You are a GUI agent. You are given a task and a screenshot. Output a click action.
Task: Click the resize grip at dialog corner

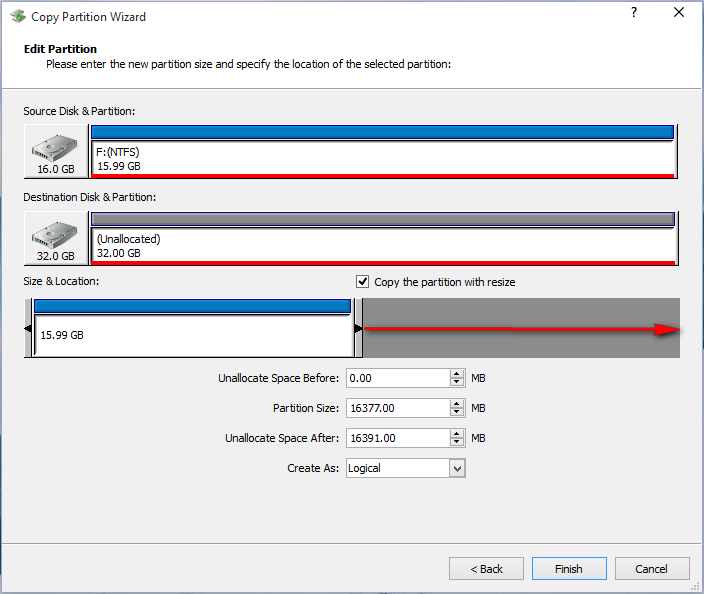point(695,585)
